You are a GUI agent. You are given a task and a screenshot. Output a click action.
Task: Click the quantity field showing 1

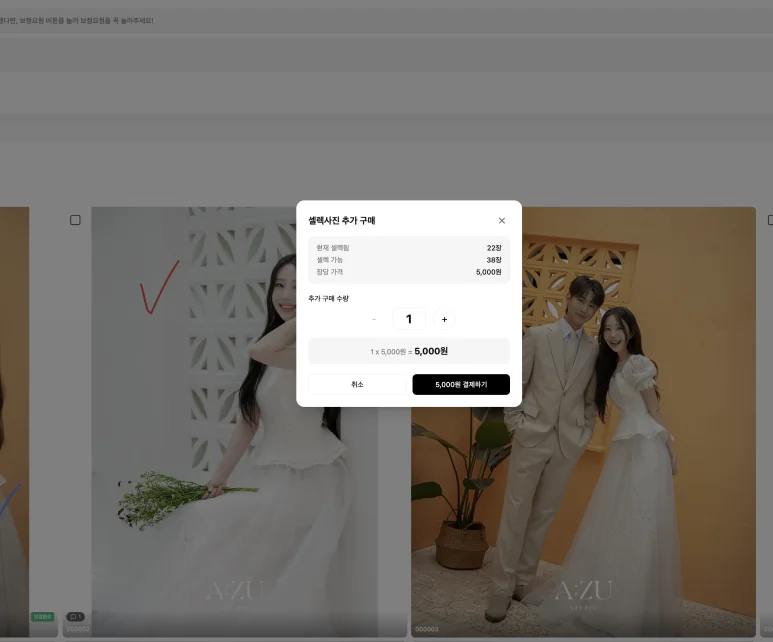[x=409, y=319]
